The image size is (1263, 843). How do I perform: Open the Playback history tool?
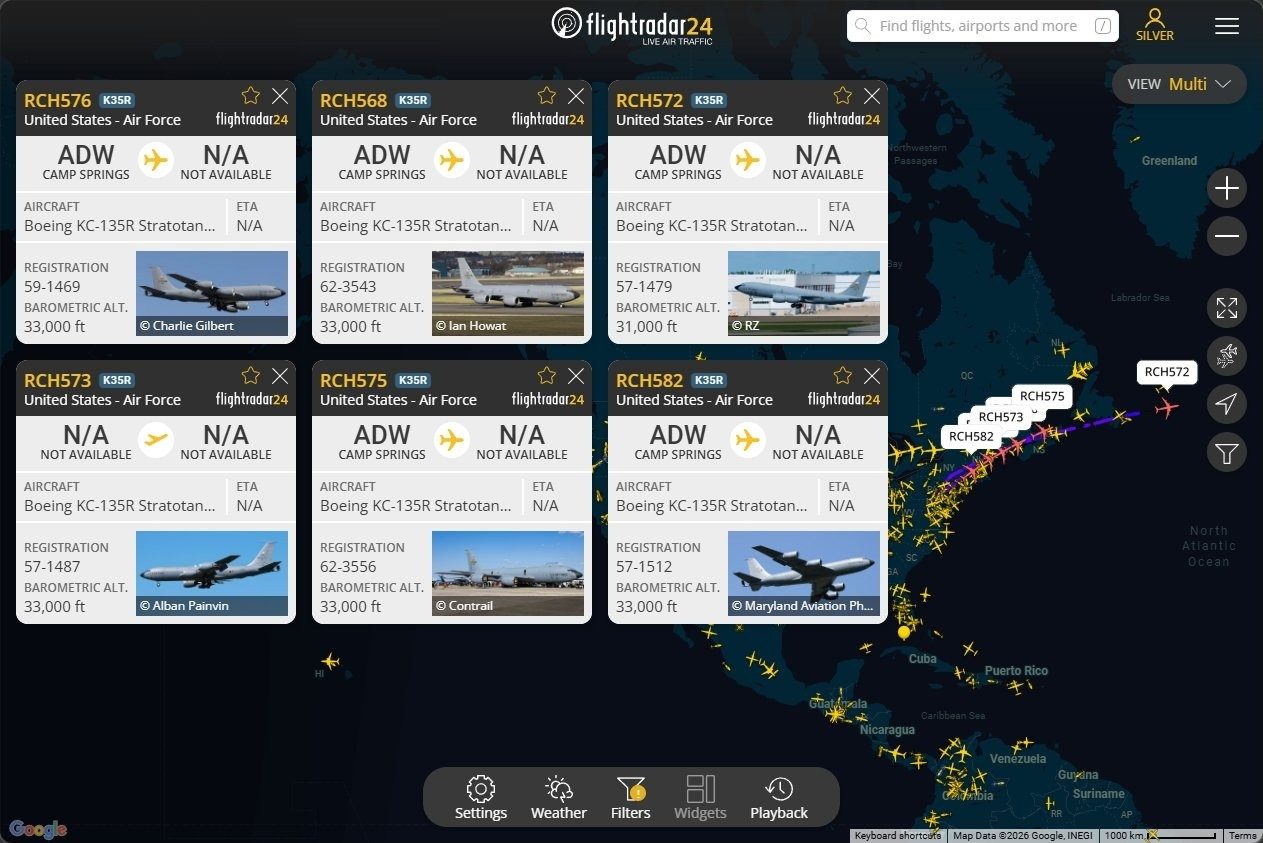coord(778,798)
